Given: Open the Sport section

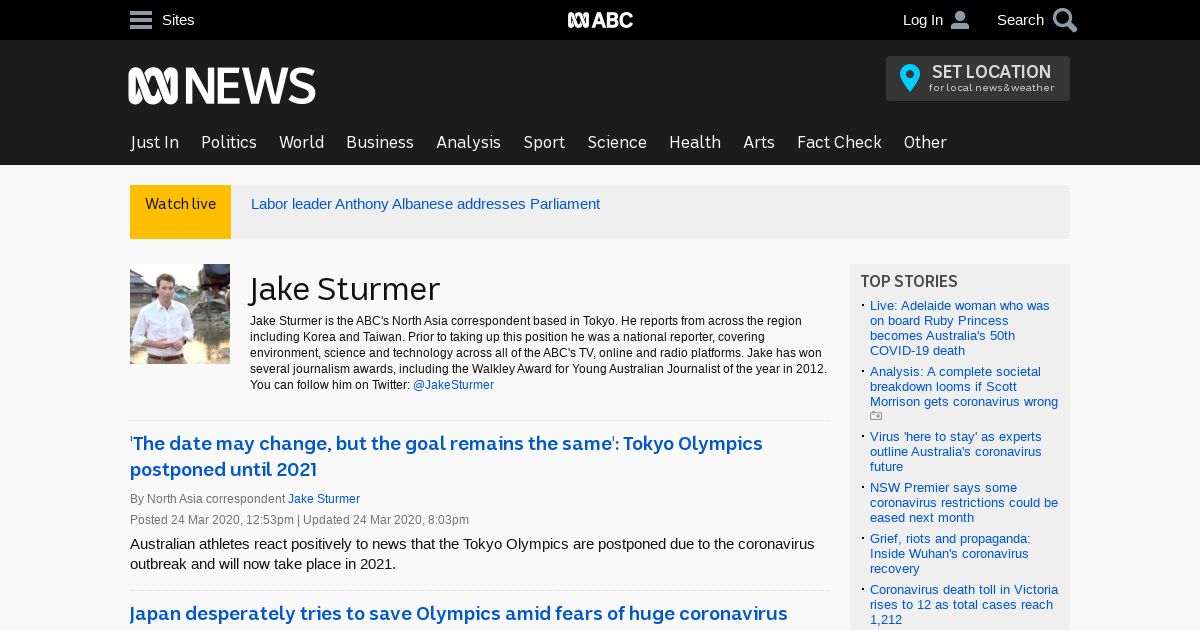Looking at the screenshot, I should point(544,142).
